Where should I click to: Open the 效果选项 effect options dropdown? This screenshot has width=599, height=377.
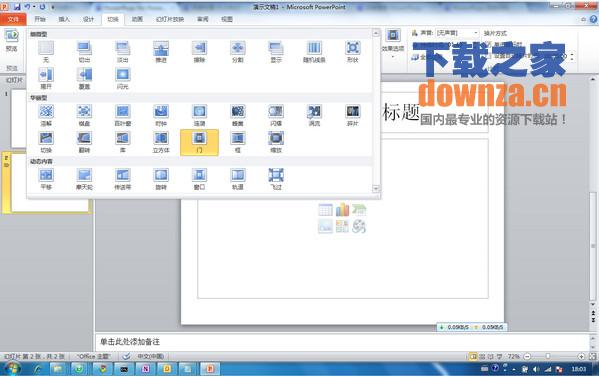click(x=393, y=44)
